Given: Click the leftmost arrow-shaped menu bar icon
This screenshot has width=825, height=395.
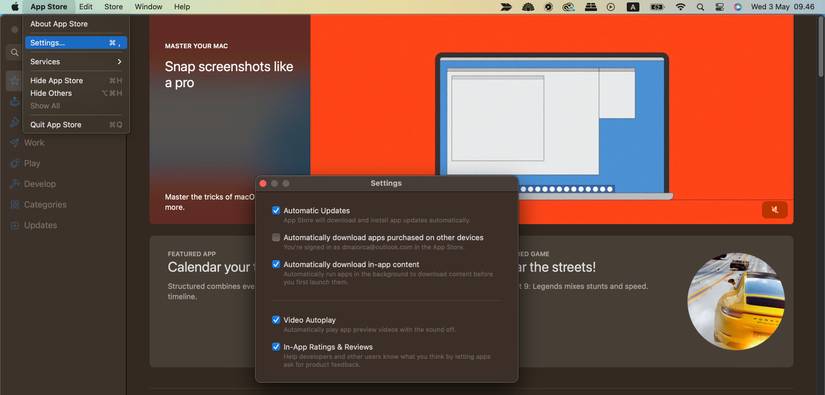Looking at the screenshot, I should 506,7.
